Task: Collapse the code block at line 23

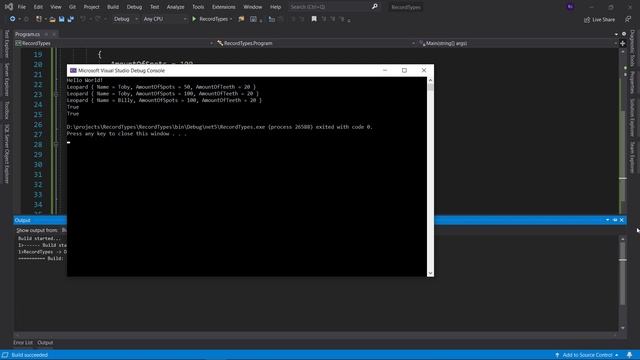Action: point(56,94)
